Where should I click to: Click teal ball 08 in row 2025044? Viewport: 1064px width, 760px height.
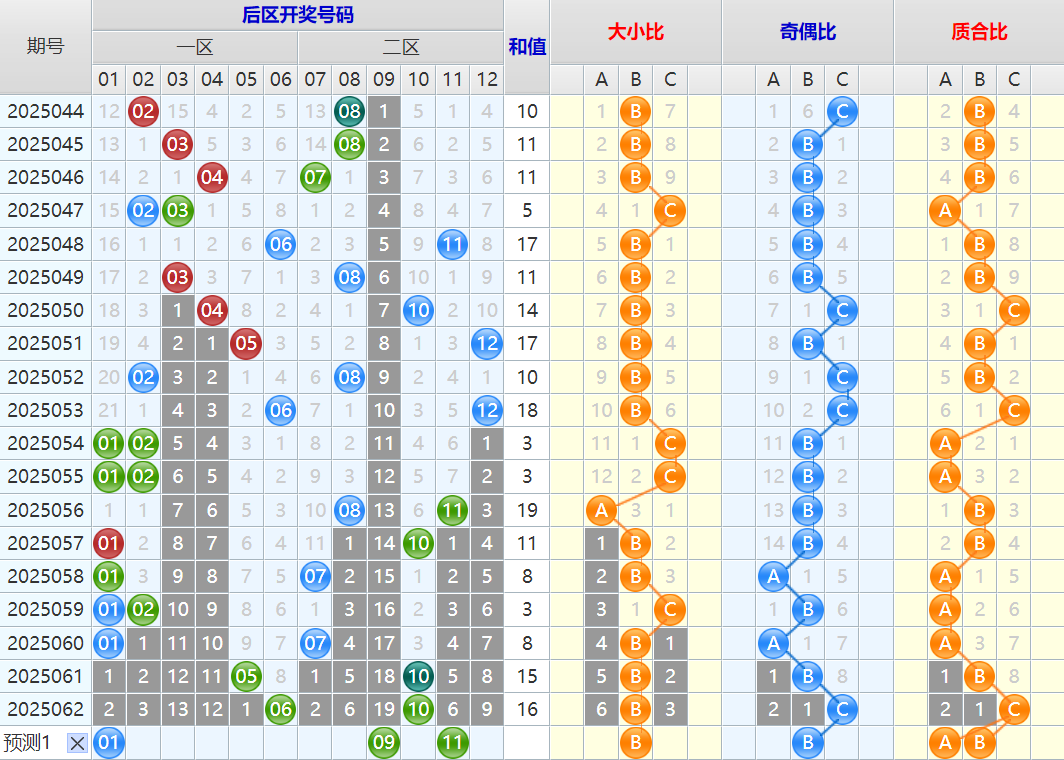pyautogui.click(x=349, y=111)
